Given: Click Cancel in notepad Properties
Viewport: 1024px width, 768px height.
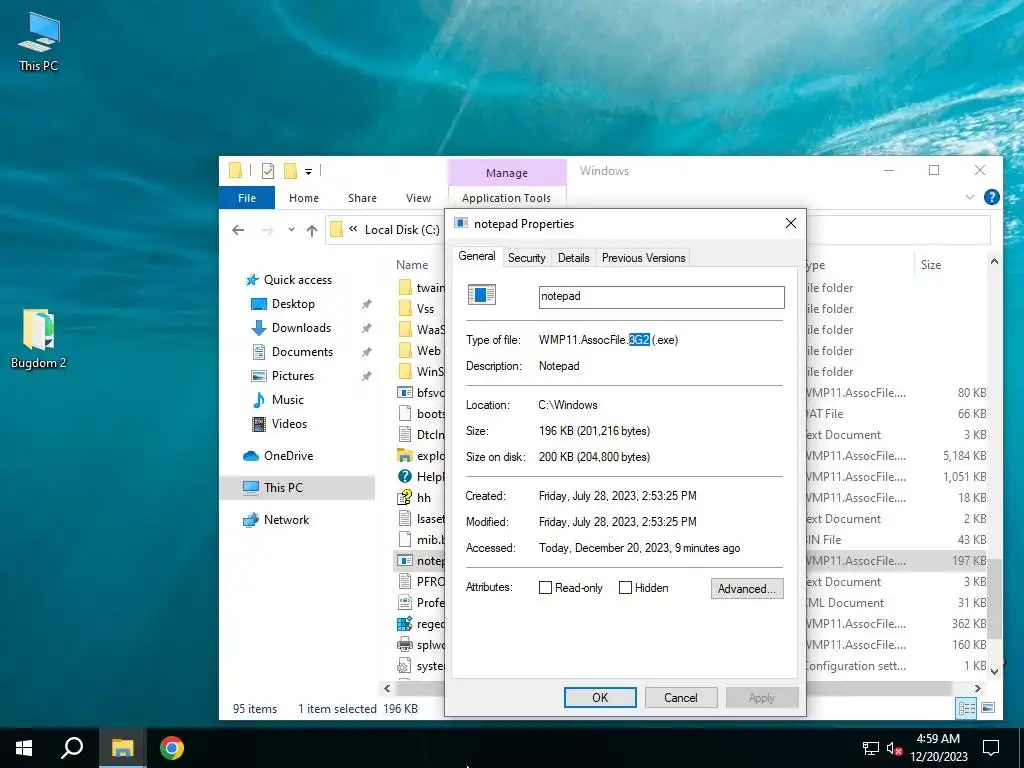Looking at the screenshot, I should coord(681,697).
